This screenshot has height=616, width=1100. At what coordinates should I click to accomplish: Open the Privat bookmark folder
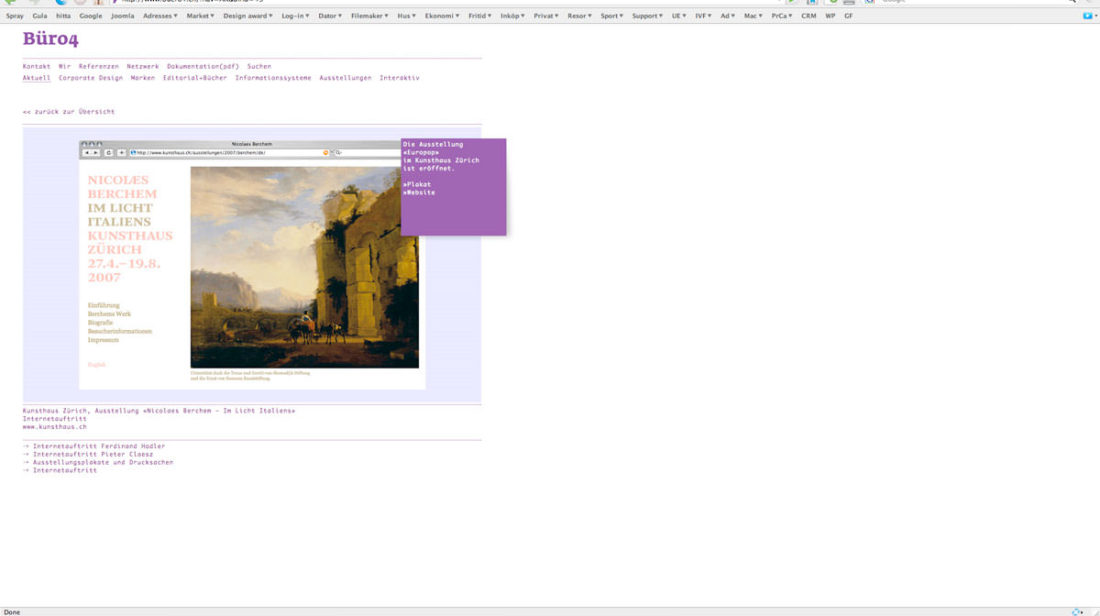tap(546, 15)
